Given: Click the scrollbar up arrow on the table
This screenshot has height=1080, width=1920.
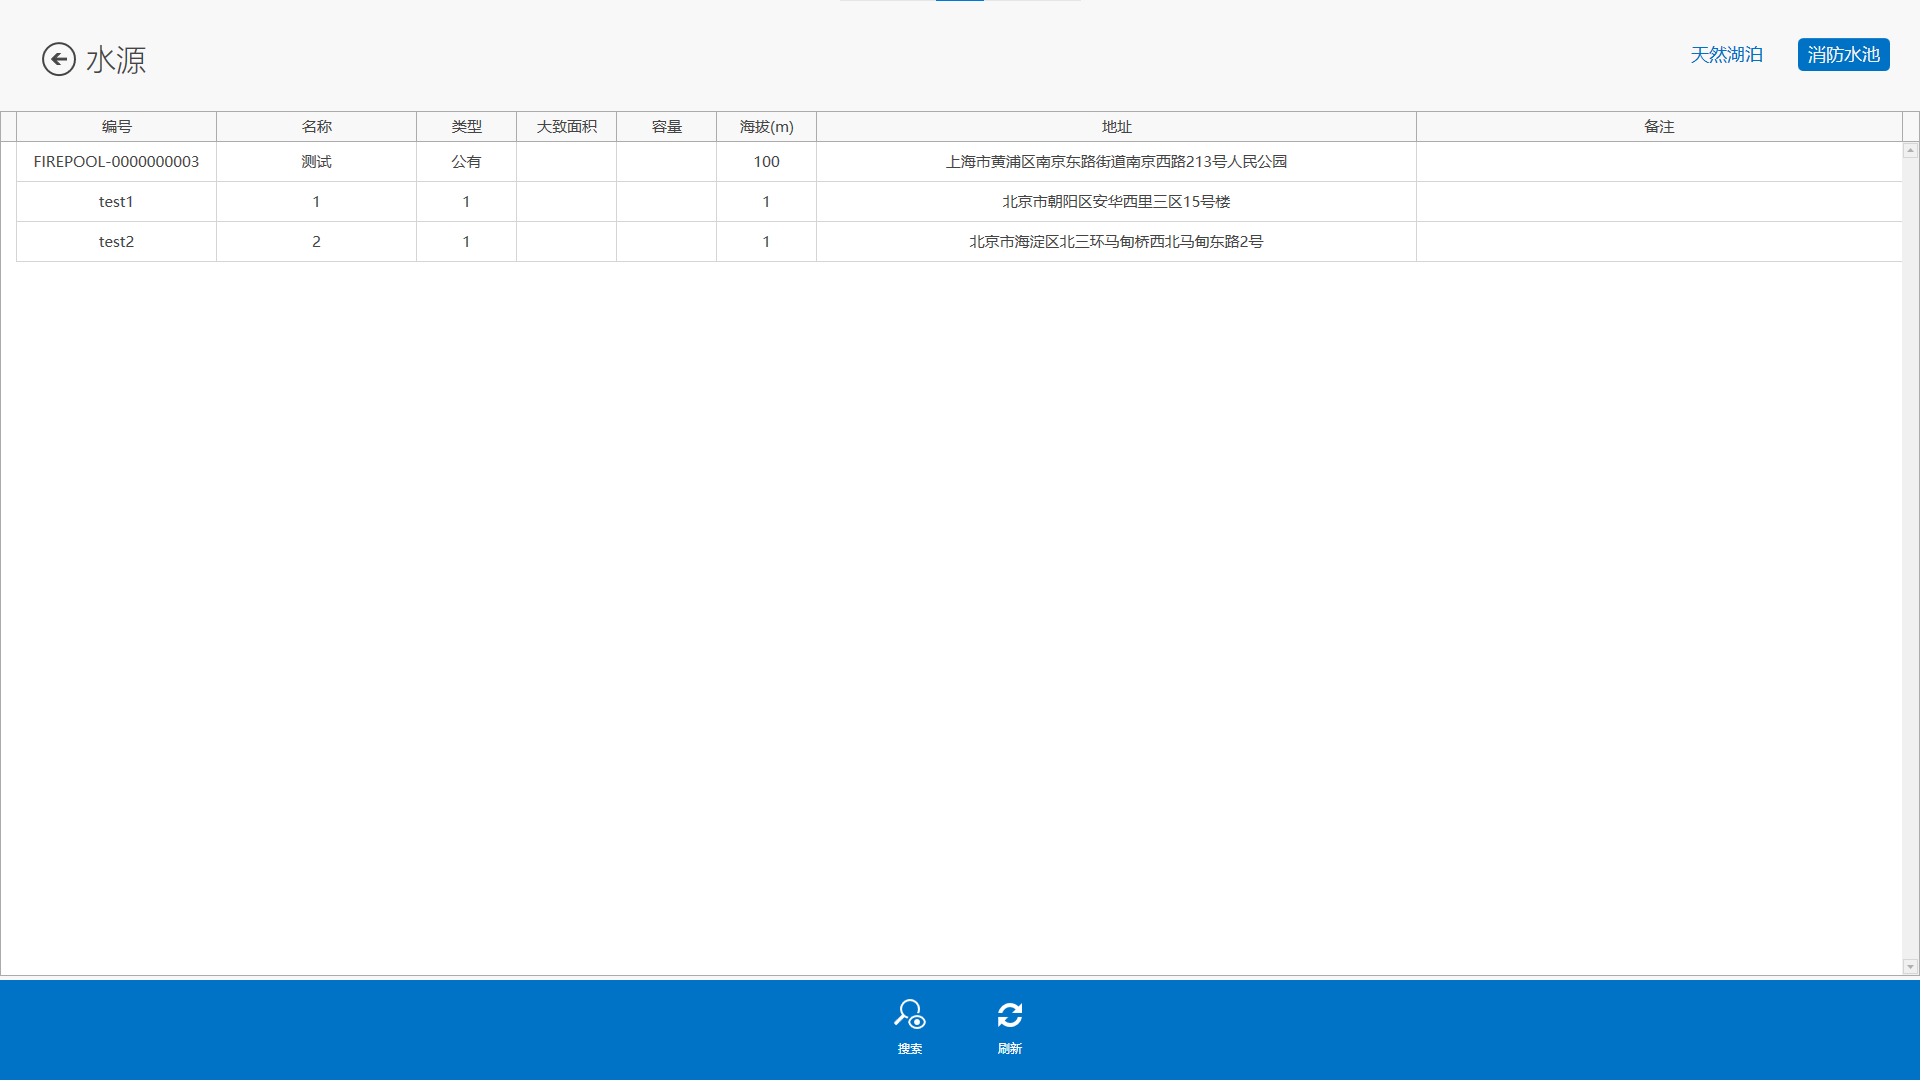Looking at the screenshot, I should click(x=1910, y=150).
